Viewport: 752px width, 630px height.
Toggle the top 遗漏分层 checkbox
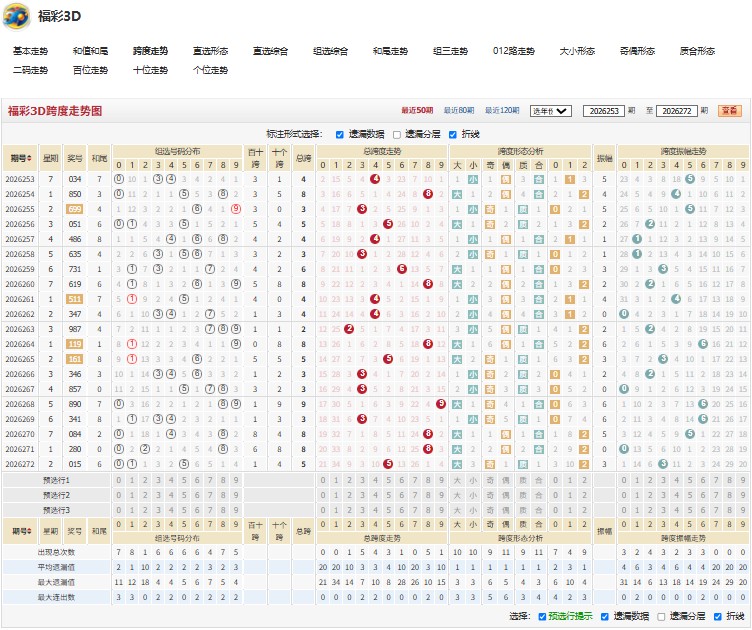397,134
